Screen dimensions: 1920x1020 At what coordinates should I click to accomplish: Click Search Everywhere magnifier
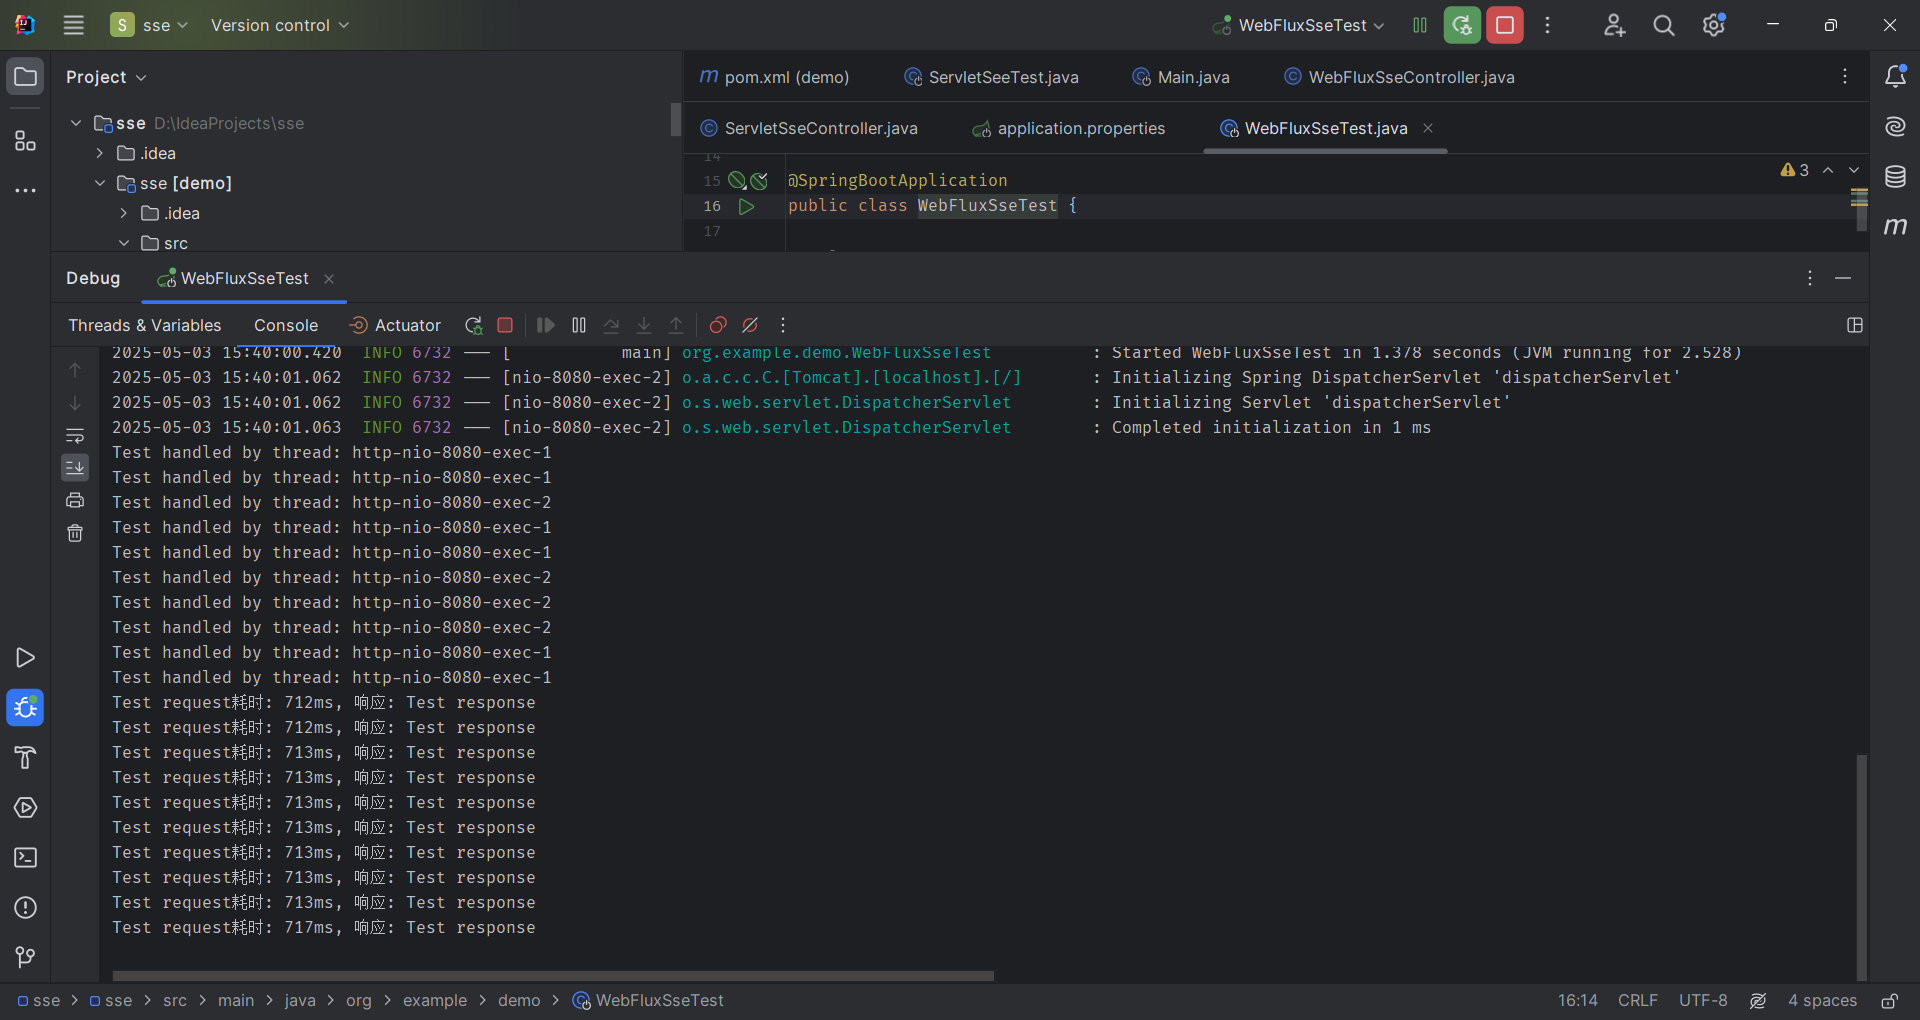1664,25
